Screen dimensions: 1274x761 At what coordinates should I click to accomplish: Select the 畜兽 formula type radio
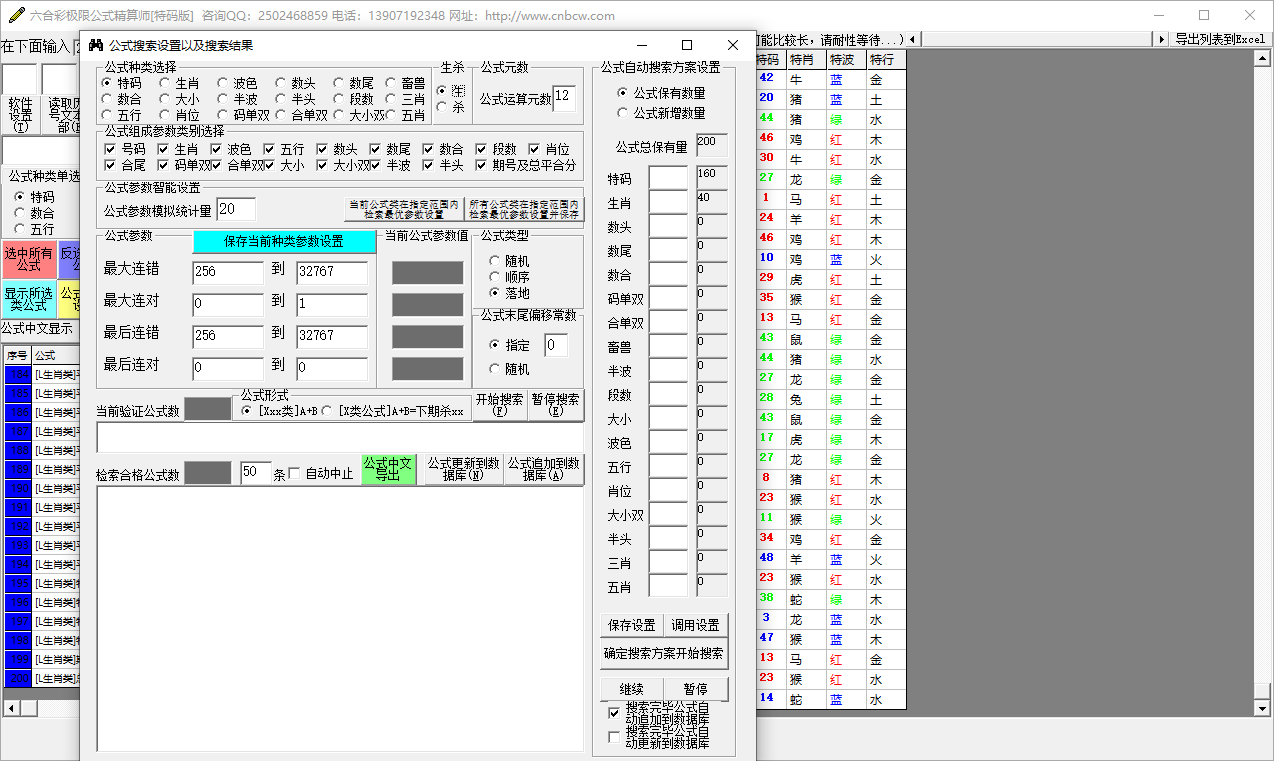tap(391, 84)
